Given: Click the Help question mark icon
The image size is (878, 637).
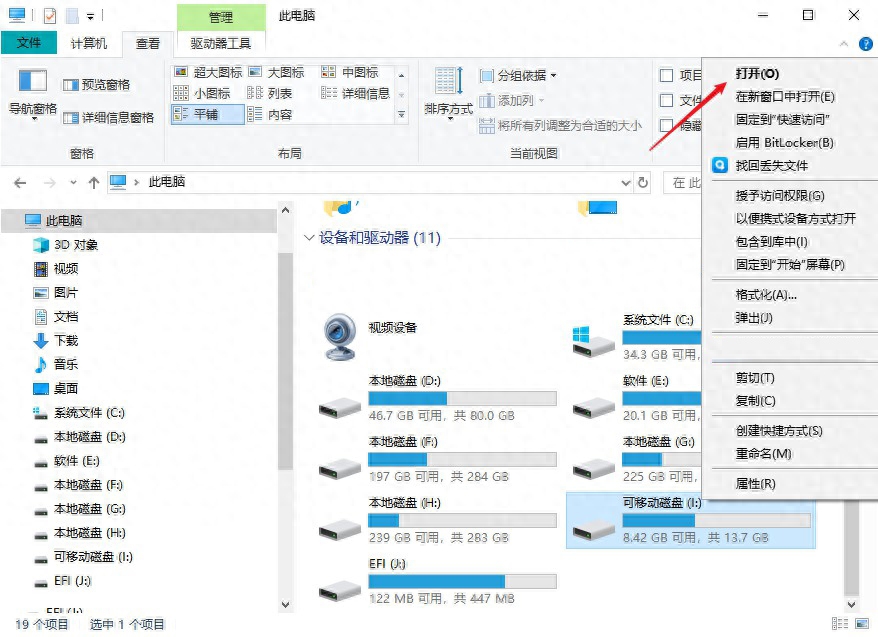Looking at the screenshot, I should (865, 45).
